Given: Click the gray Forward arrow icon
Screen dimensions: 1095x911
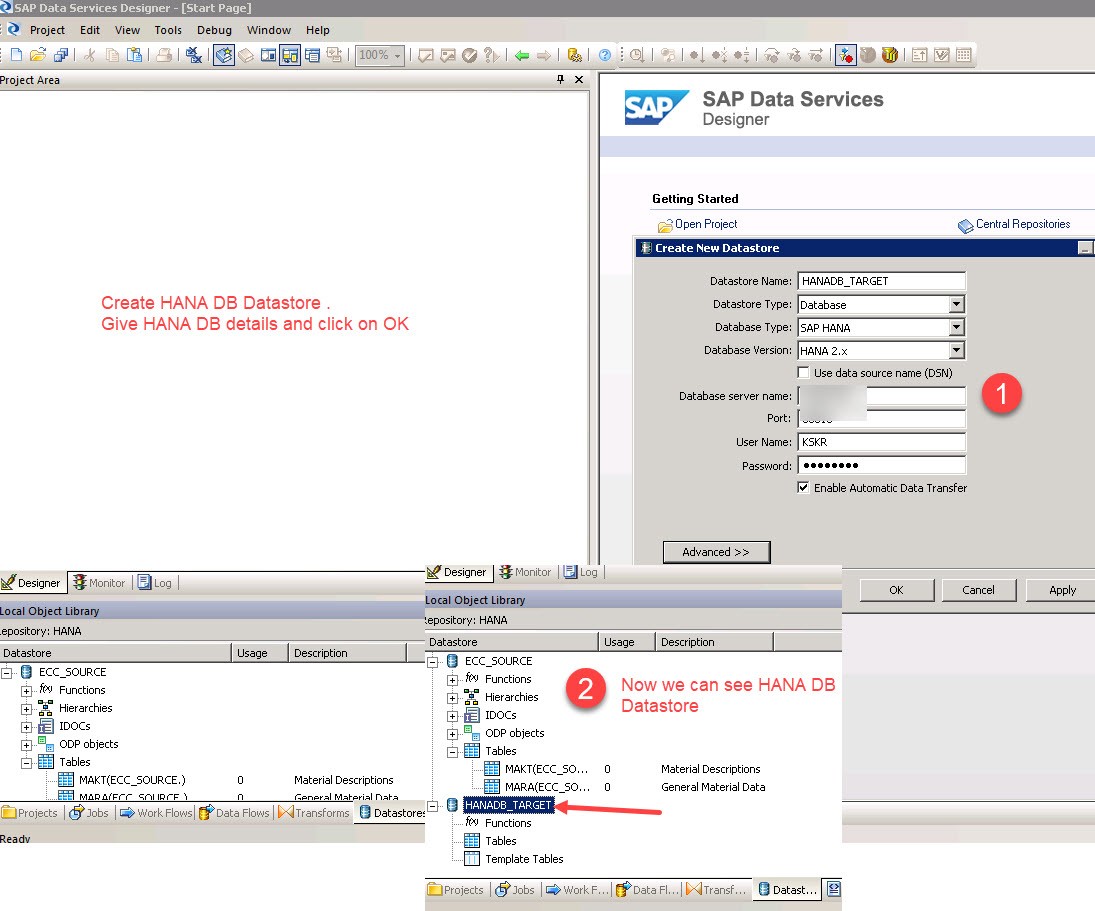Looking at the screenshot, I should [x=543, y=55].
